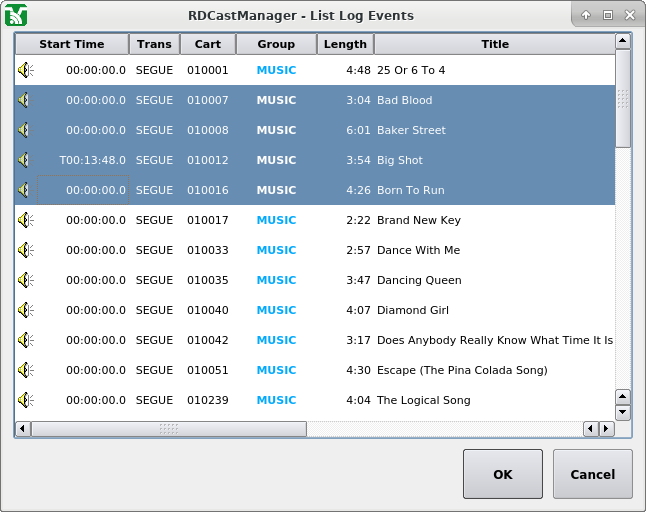
Task: Click the speaker icon for Brand New Key
Action: [x=25, y=220]
